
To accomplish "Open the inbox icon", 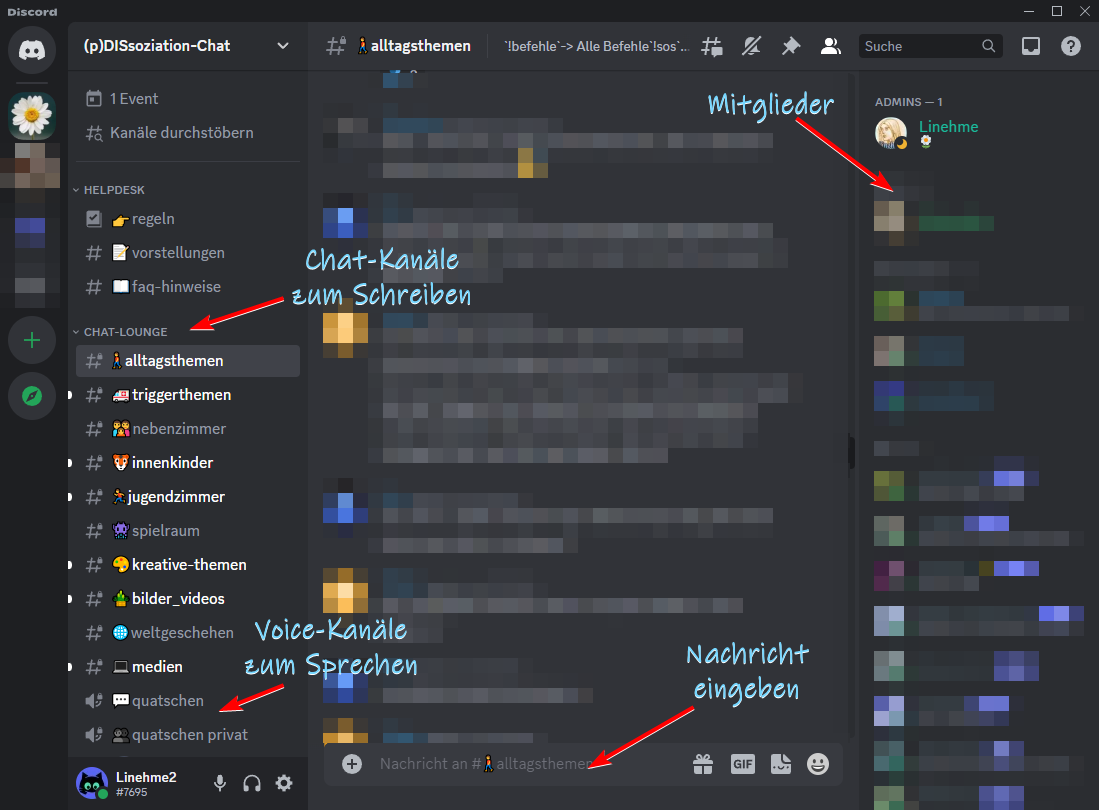I will coord(1030,46).
